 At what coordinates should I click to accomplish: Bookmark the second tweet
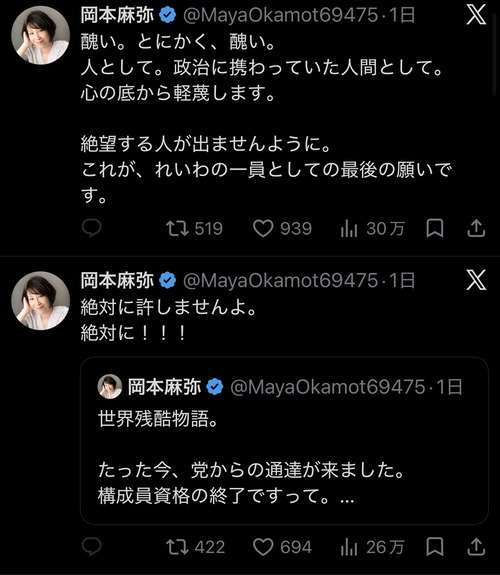435,547
